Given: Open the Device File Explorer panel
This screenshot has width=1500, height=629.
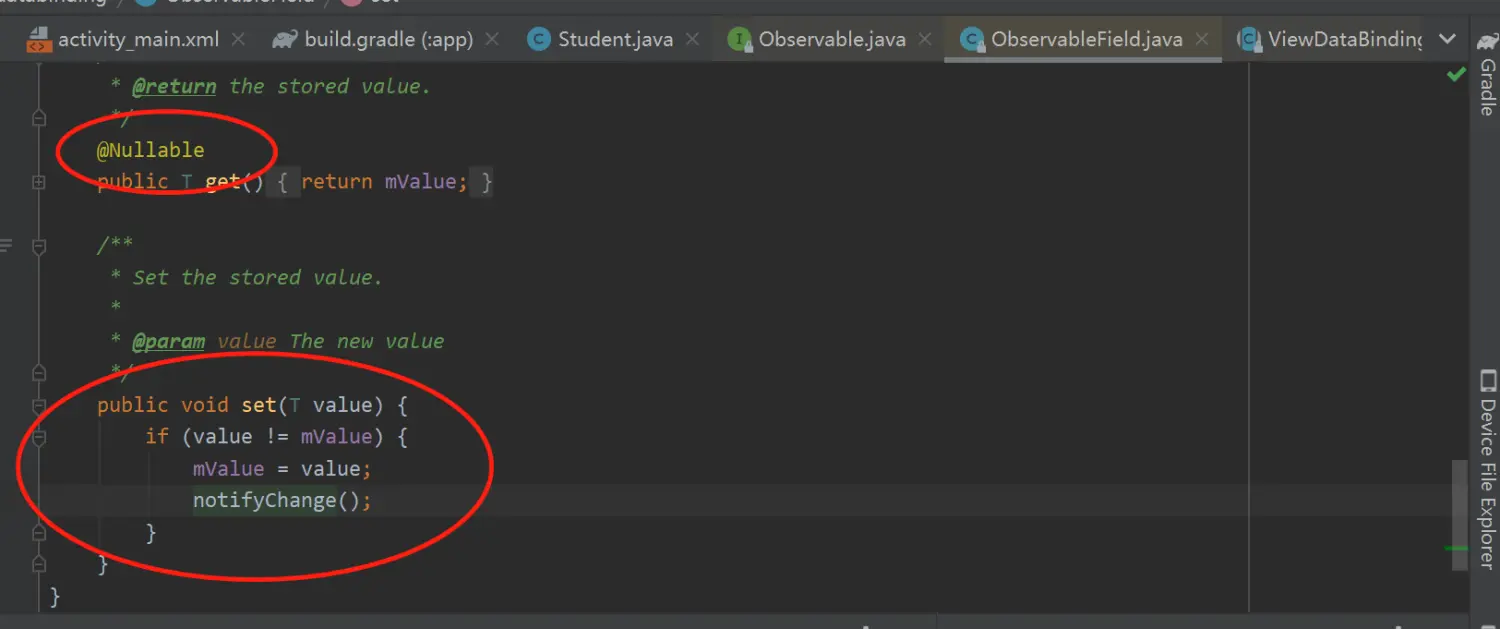Looking at the screenshot, I should [x=1487, y=472].
